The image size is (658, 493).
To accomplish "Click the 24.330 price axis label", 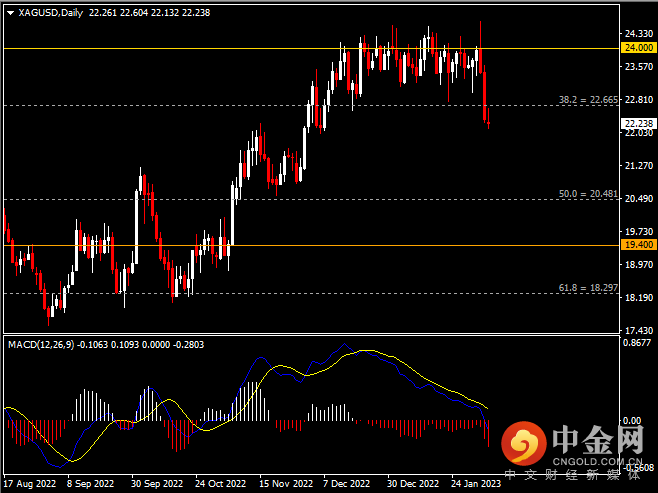I will tap(638, 33).
